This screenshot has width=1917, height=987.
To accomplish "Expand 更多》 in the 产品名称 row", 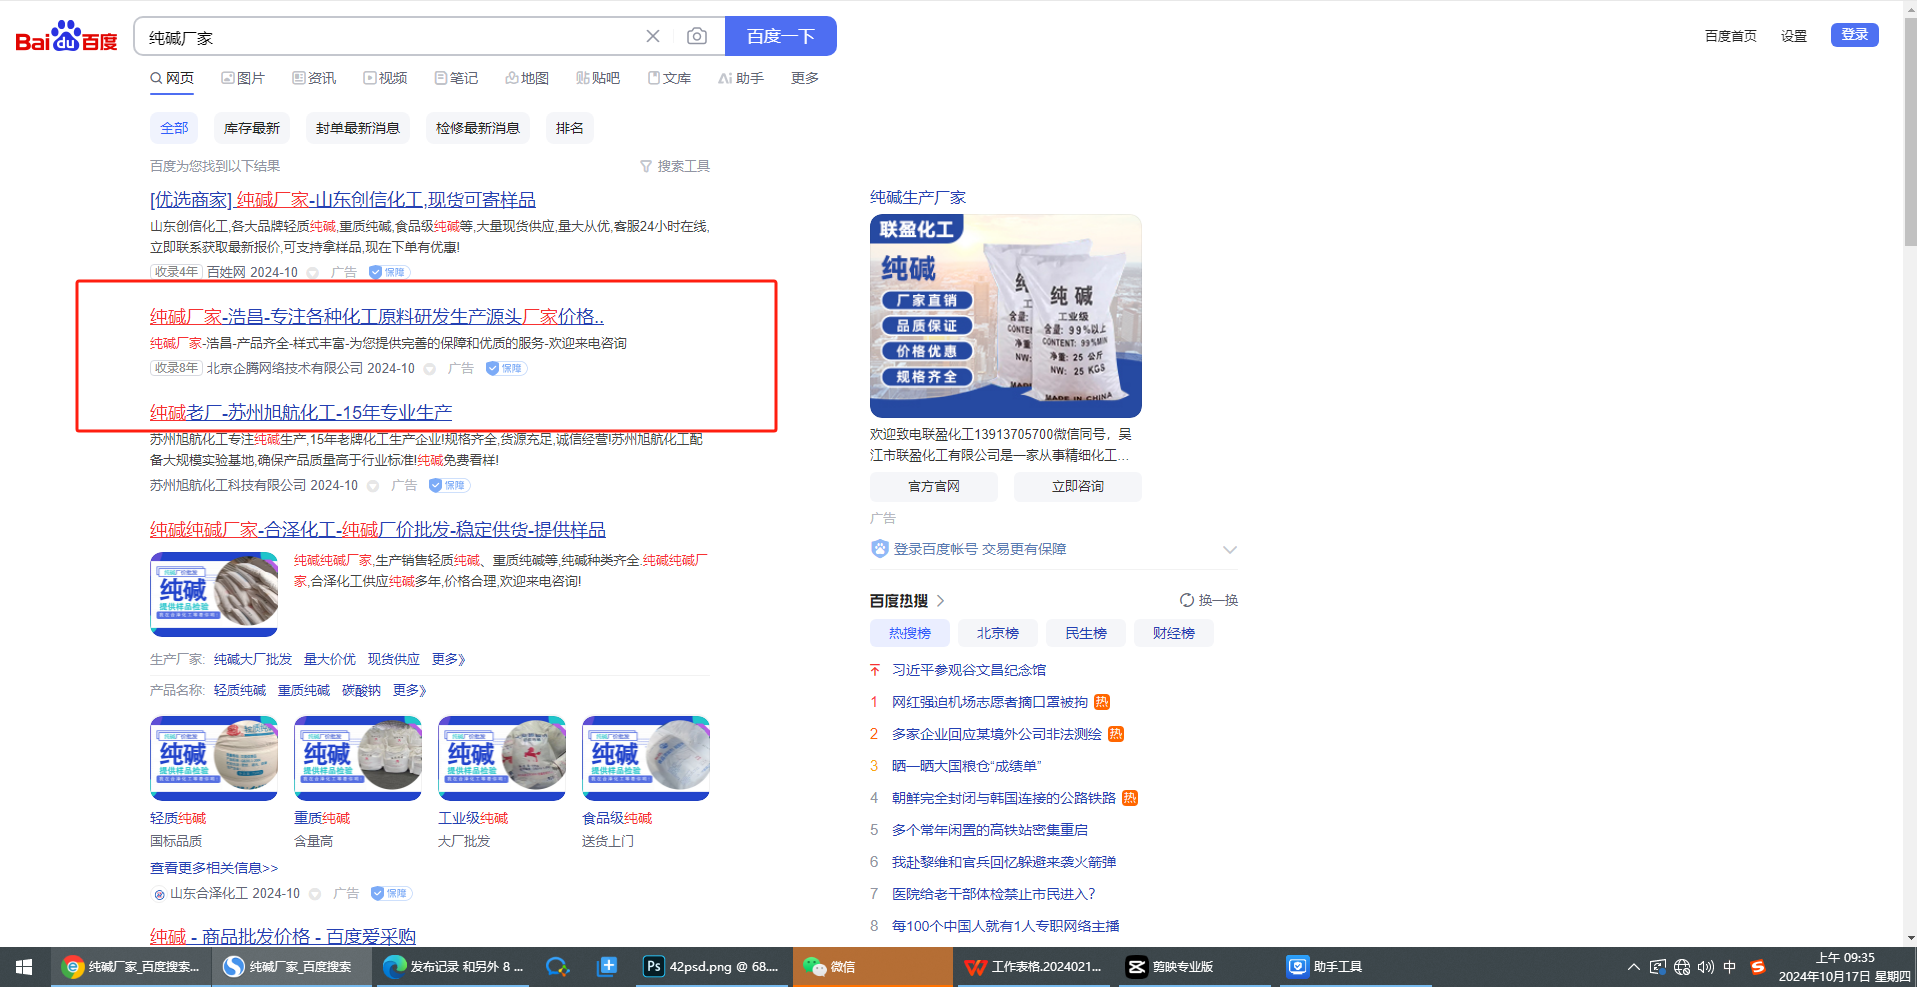I will [x=410, y=690].
